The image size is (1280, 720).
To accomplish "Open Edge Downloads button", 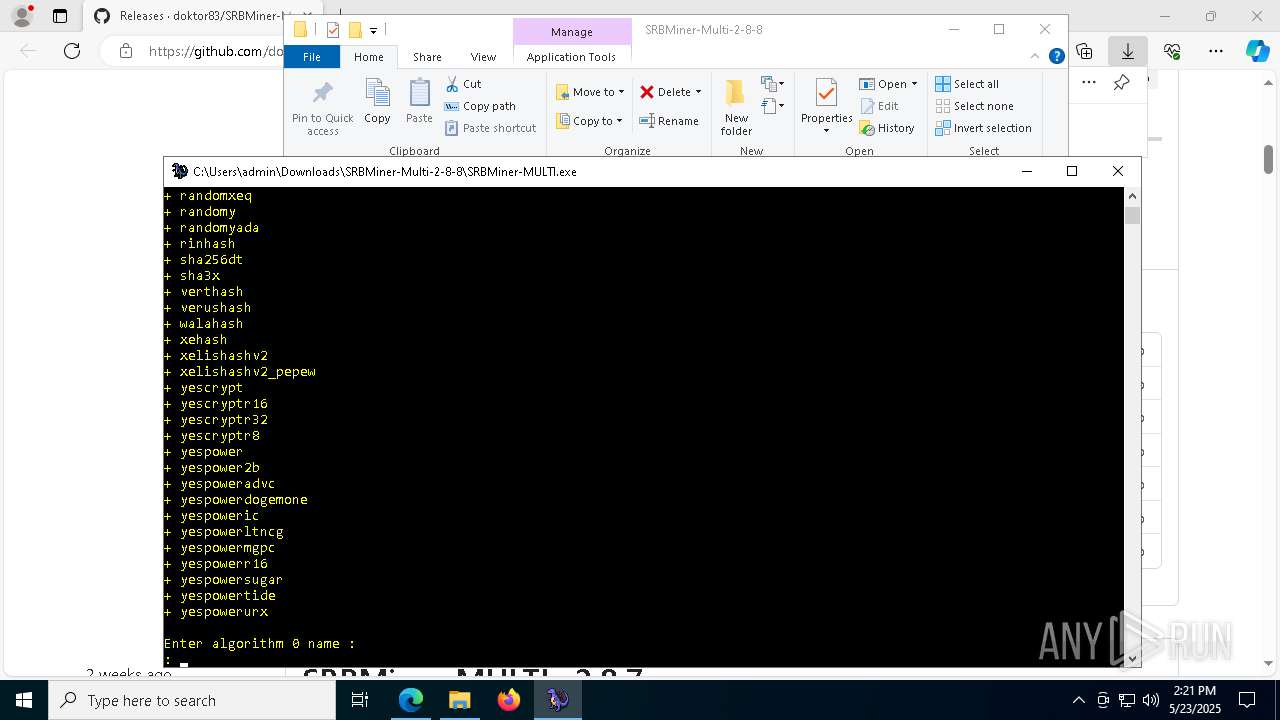I will [x=1128, y=51].
